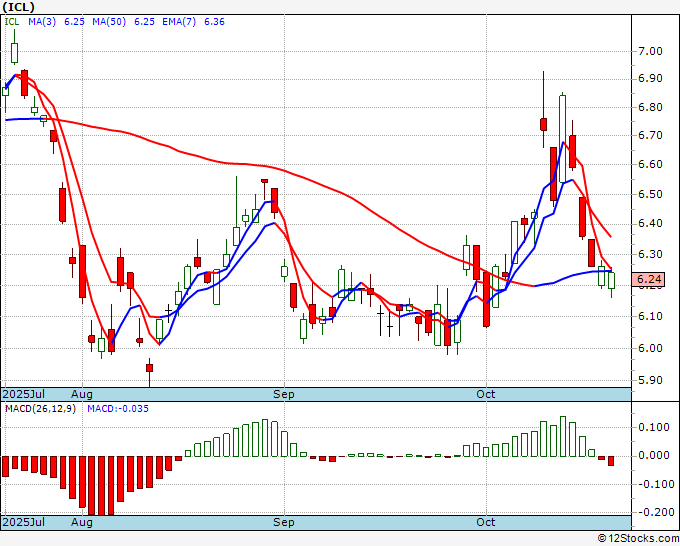The image size is (680, 546).
Task: Click the 6.60 price axis label
Action: pos(650,164)
